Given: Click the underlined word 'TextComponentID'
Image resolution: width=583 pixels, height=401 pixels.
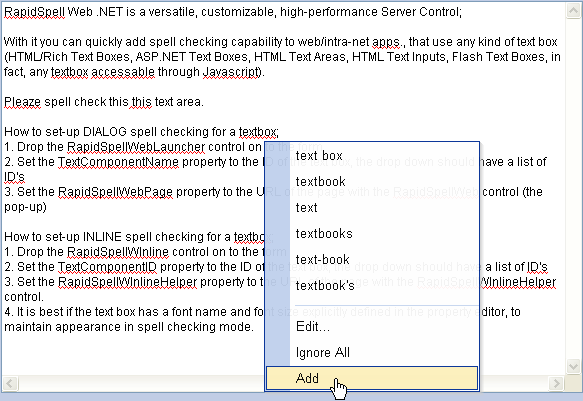Looking at the screenshot, I should (107, 267).
